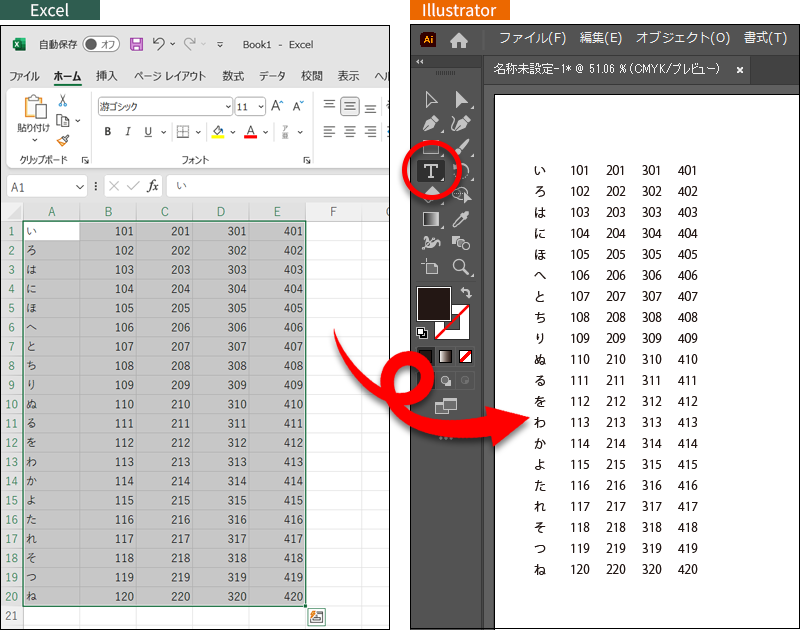Select the Type tool in Illustrator
Screen dimensions: 800x630
(431, 171)
